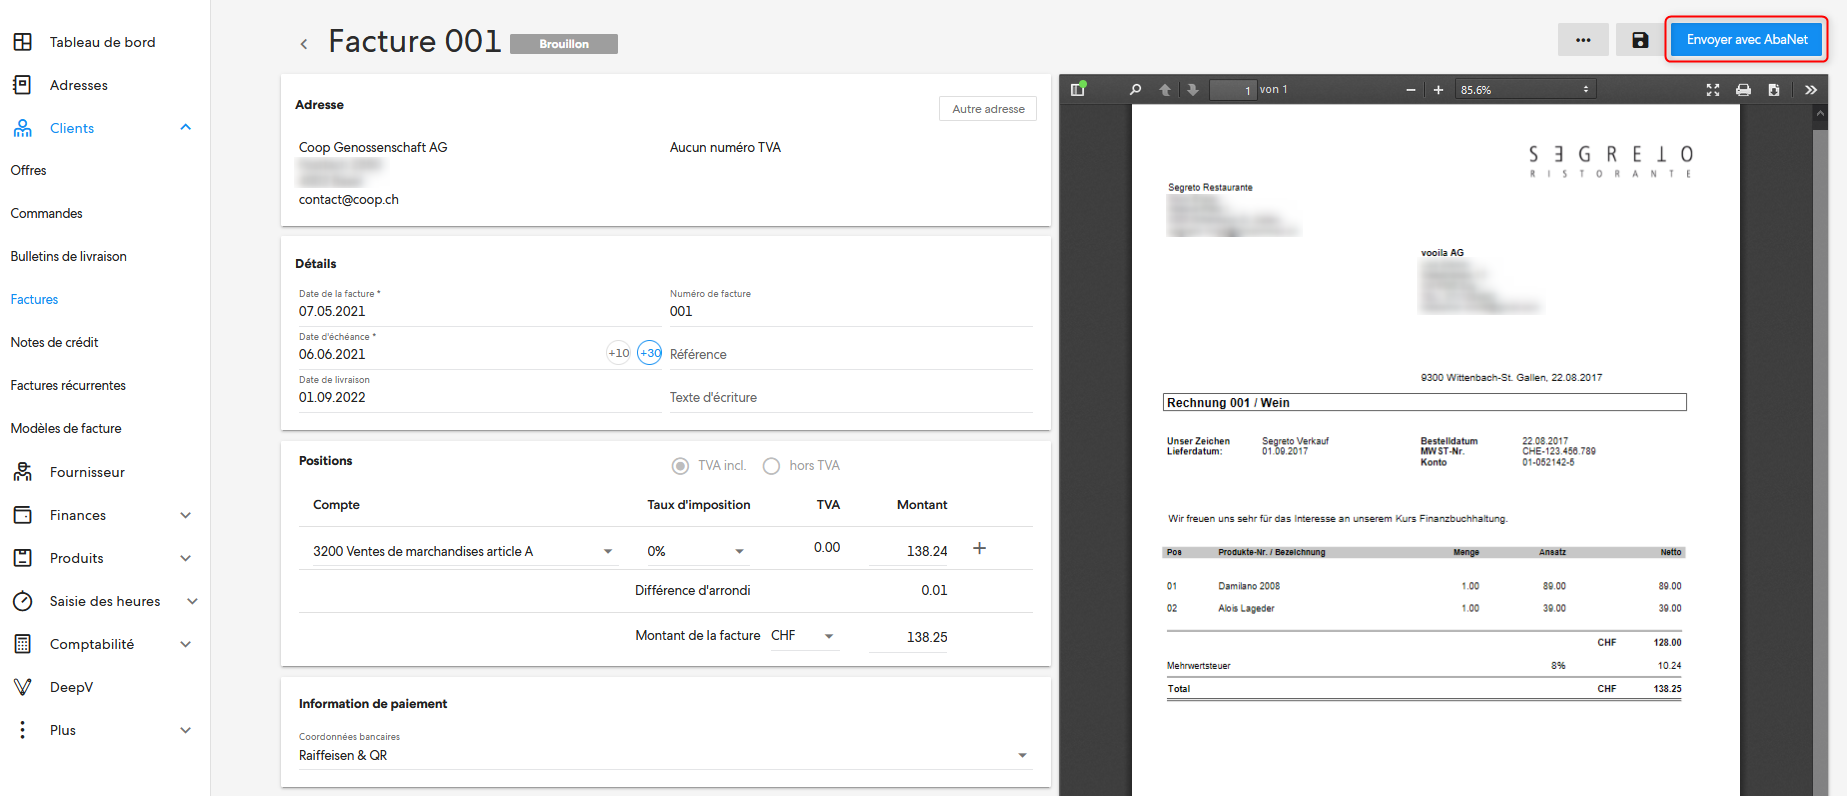This screenshot has height=796, width=1847.
Task: Click the Envoyer avec AbaNet button
Action: [1747, 40]
